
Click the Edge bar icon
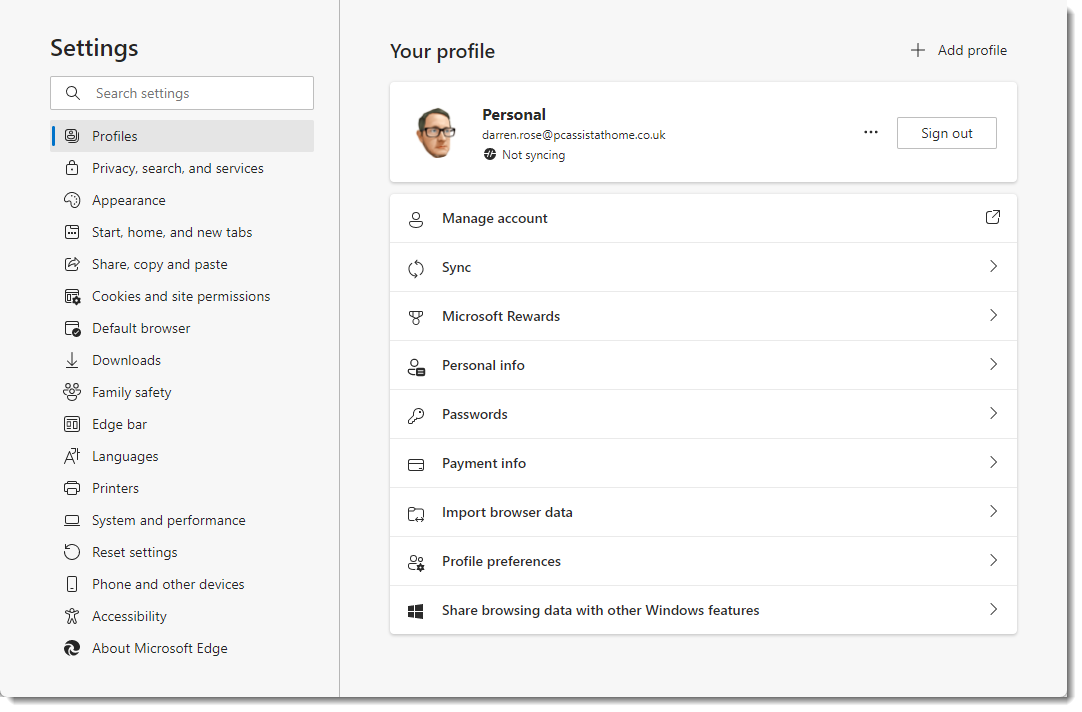pyautogui.click(x=72, y=424)
